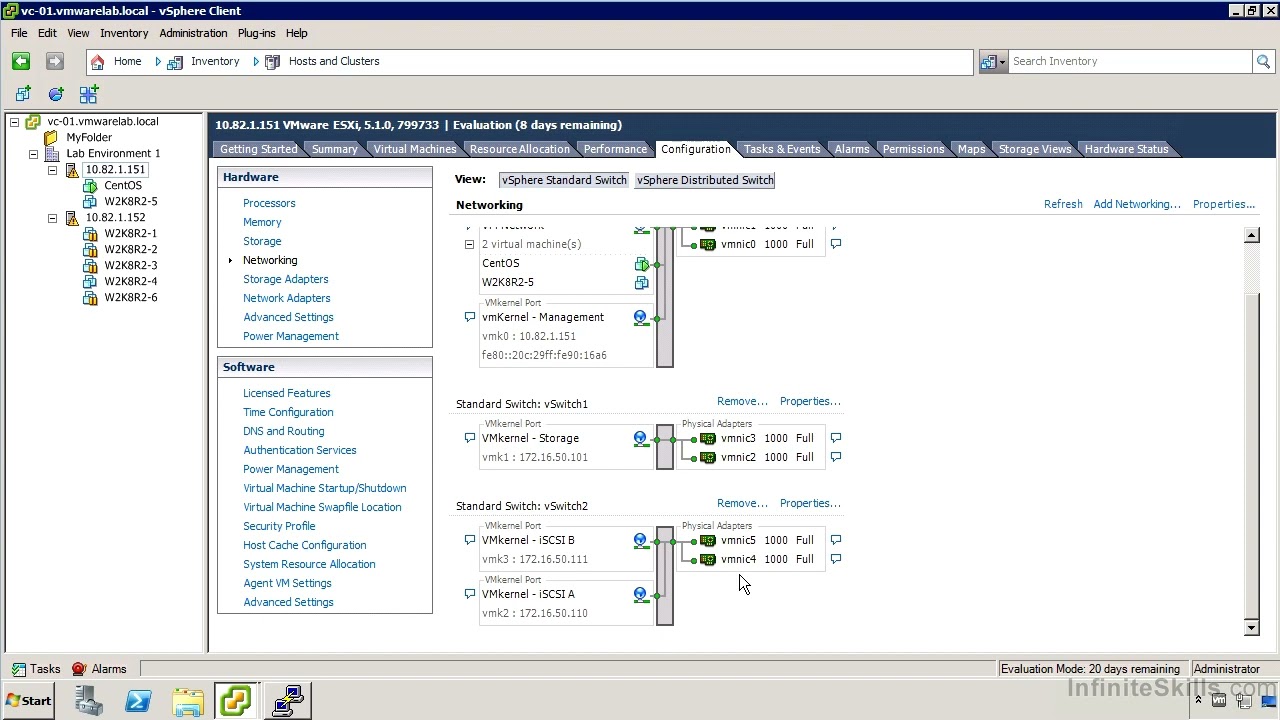Image resolution: width=1280 pixels, height=720 pixels.
Task: Select W2K8R2-1 virtual machine
Action: [131, 234]
